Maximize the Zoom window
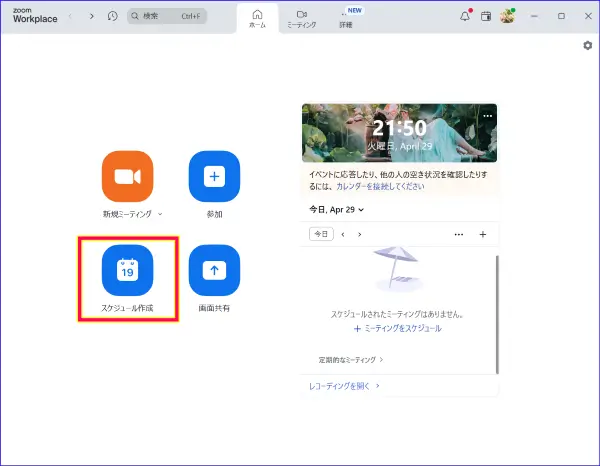 click(561, 16)
